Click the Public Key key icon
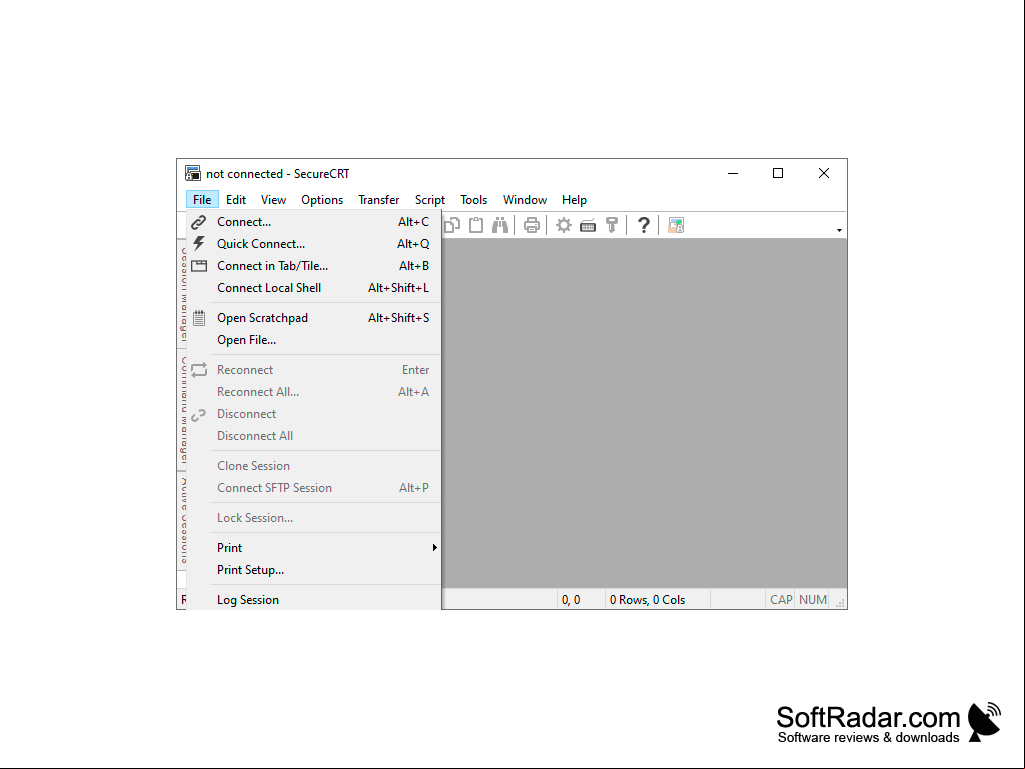This screenshot has width=1025, height=769. tap(612, 226)
